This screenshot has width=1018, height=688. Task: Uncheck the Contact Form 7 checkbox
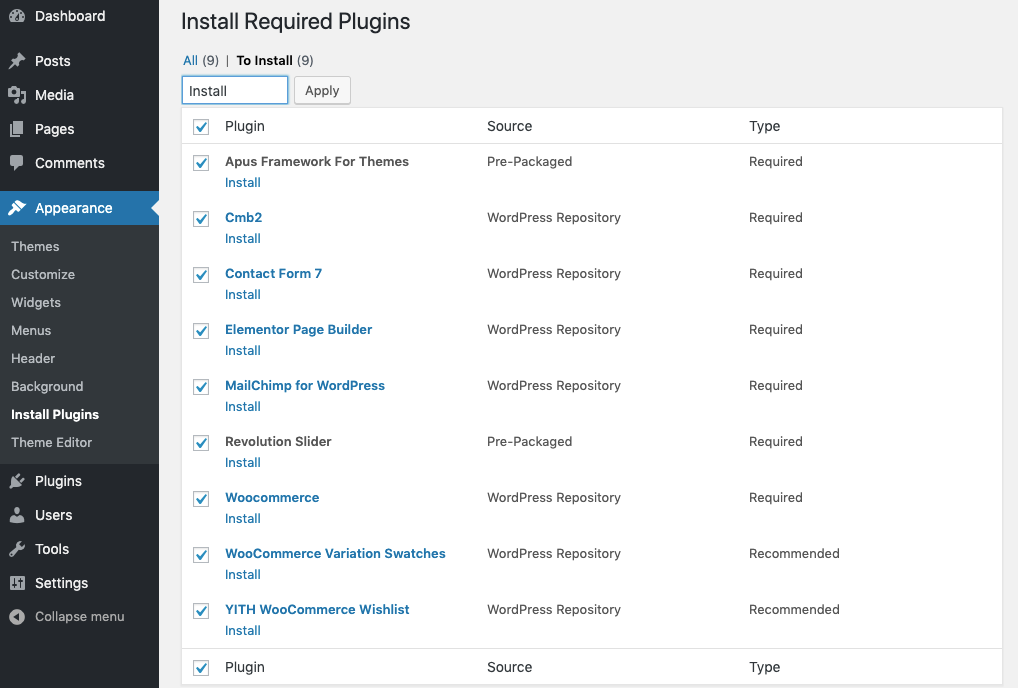[201, 275]
